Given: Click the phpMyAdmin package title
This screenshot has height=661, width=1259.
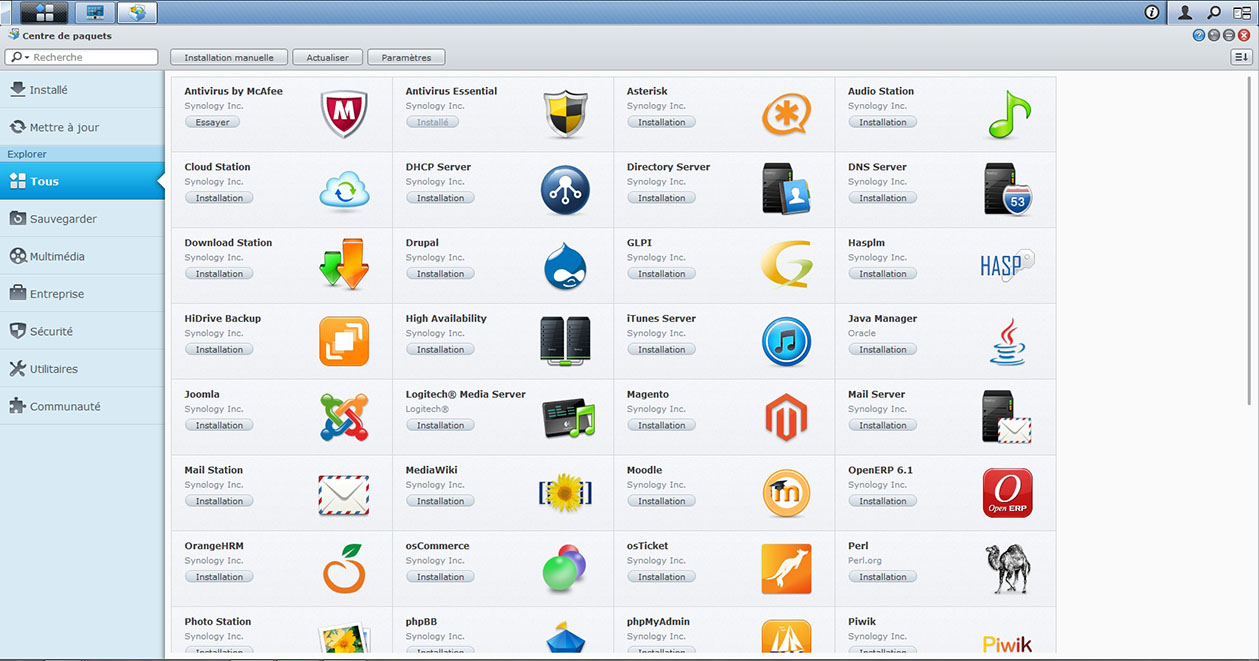Looking at the screenshot, I should (658, 621).
